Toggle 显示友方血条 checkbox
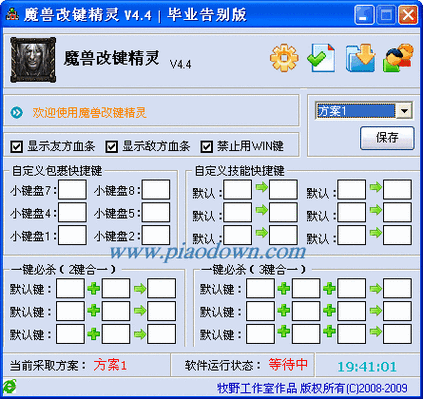Viewport: 423px width, 399px height. pos(17,146)
